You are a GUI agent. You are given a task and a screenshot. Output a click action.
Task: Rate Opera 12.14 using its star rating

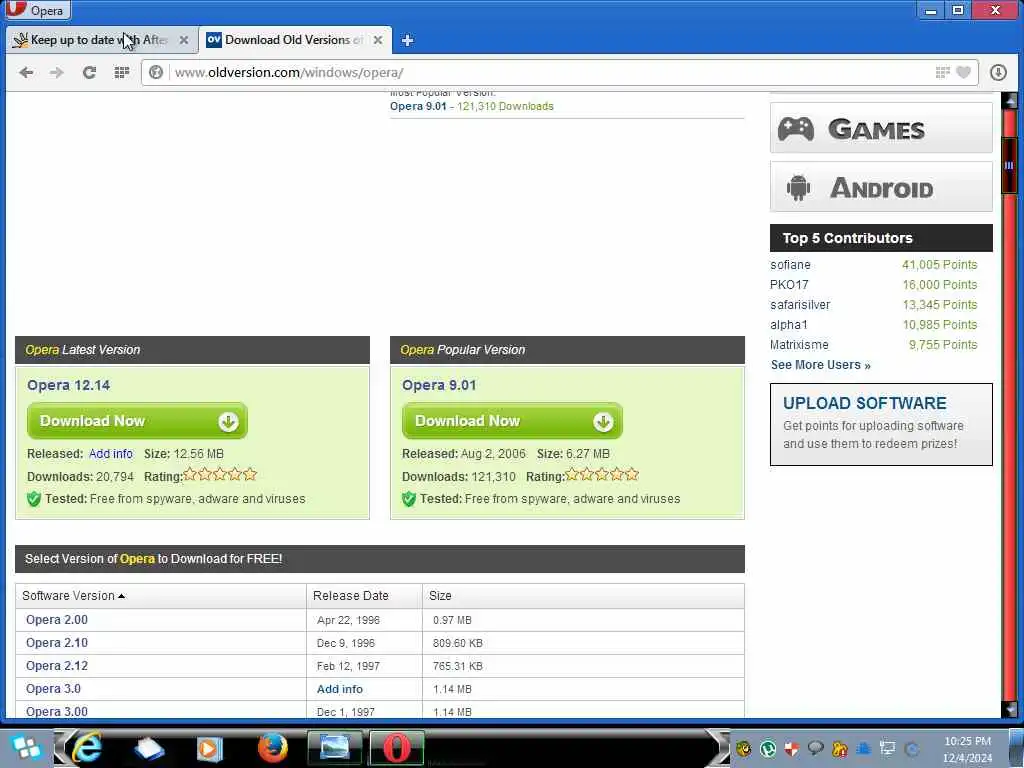pyautogui.click(x=220, y=475)
